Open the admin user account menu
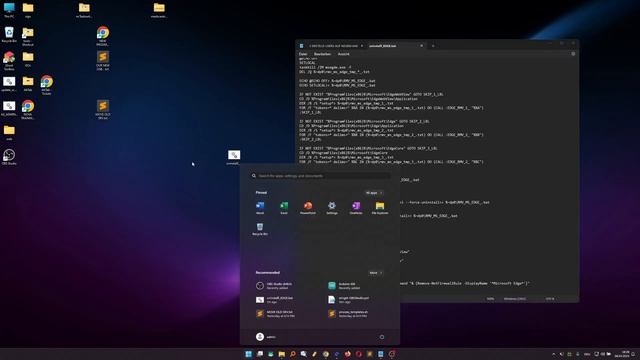The height and width of the screenshot is (360, 640). click(266, 337)
